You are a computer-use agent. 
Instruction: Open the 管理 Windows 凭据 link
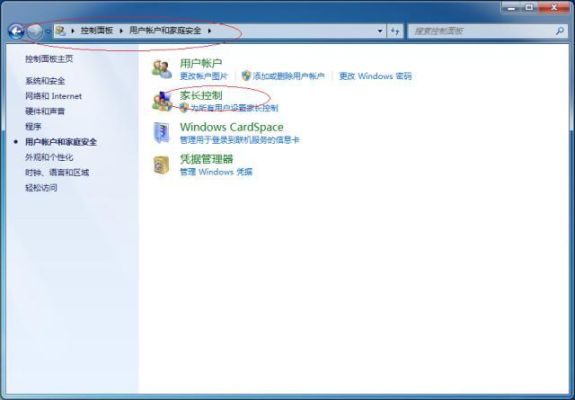click(216, 172)
